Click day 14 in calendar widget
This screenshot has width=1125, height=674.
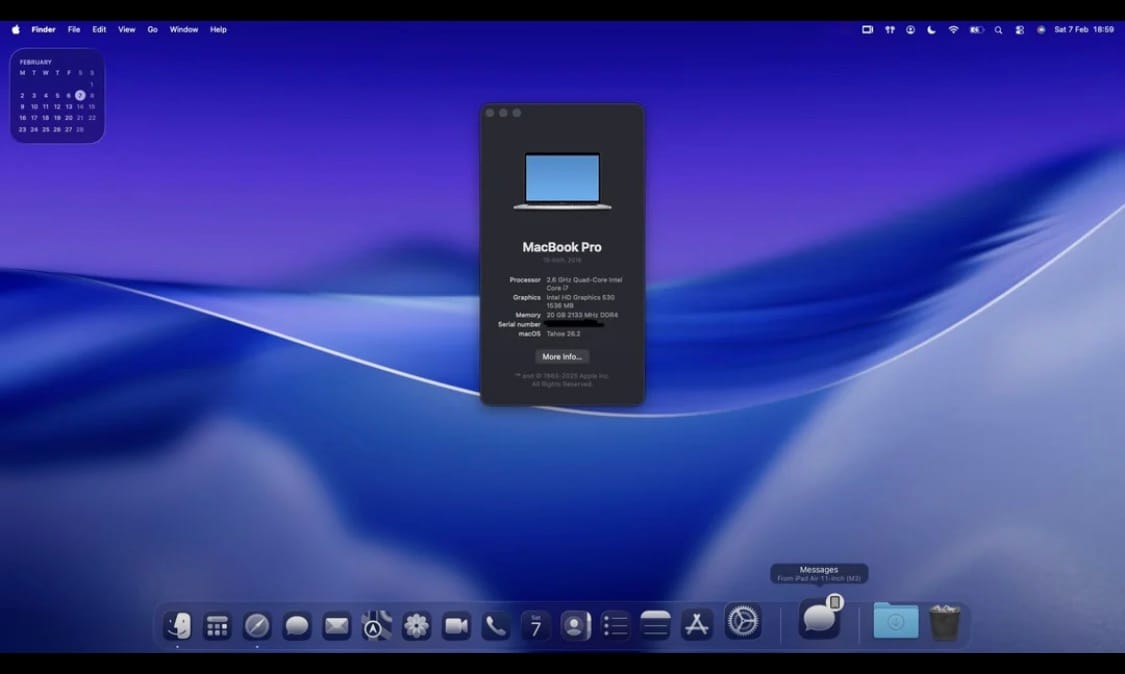coord(80,107)
